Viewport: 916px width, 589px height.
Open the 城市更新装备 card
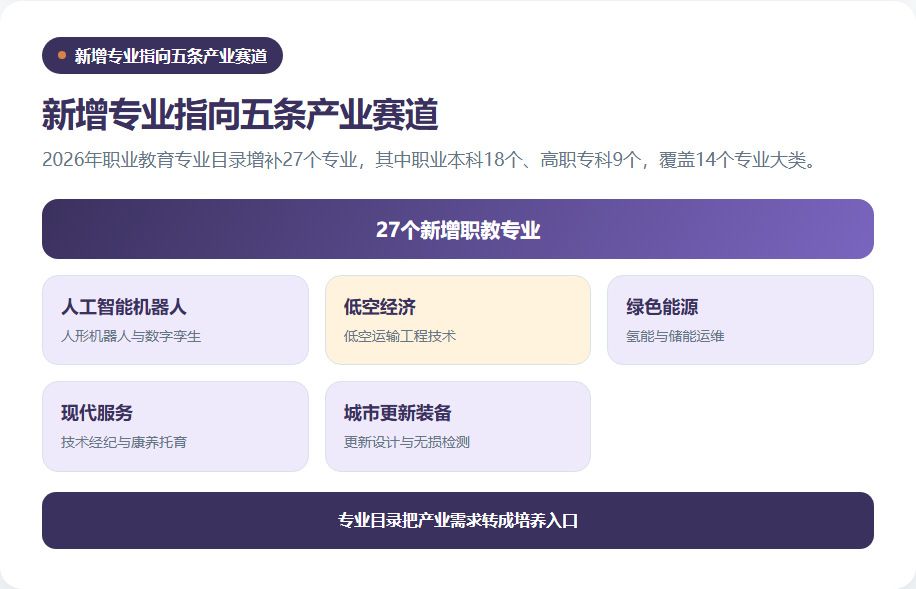(x=458, y=427)
